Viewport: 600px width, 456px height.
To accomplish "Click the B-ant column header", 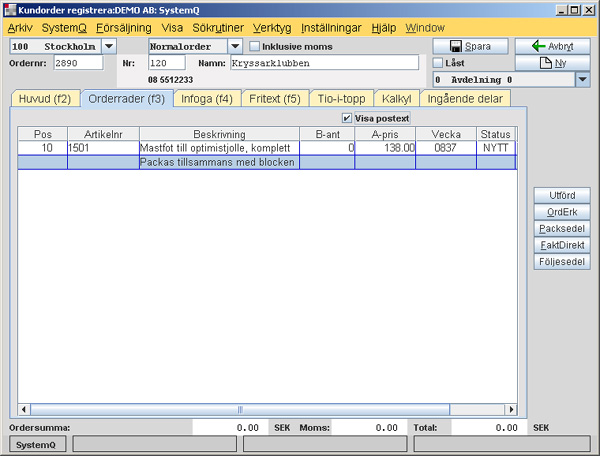I will pos(327,134).
